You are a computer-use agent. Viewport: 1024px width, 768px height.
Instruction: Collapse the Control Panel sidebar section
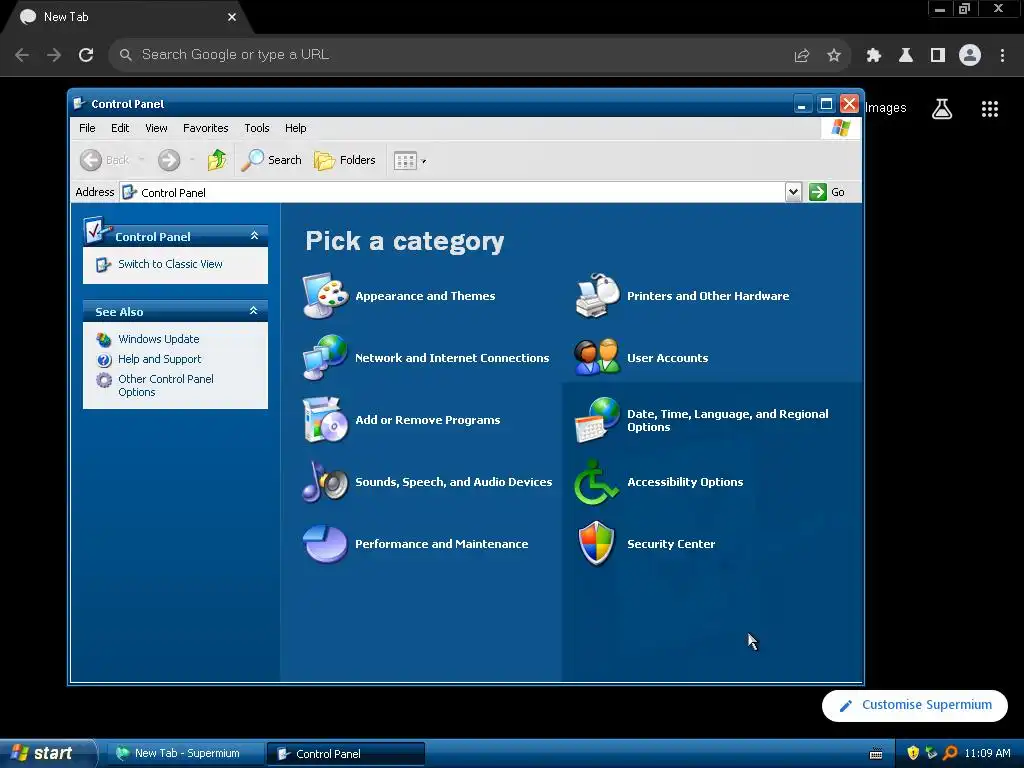point(254,236)
